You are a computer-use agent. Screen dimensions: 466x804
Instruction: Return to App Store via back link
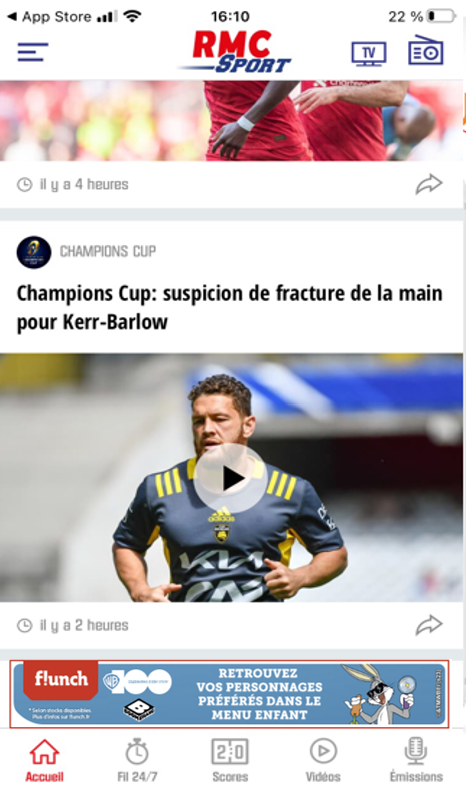tap(50, 16)
